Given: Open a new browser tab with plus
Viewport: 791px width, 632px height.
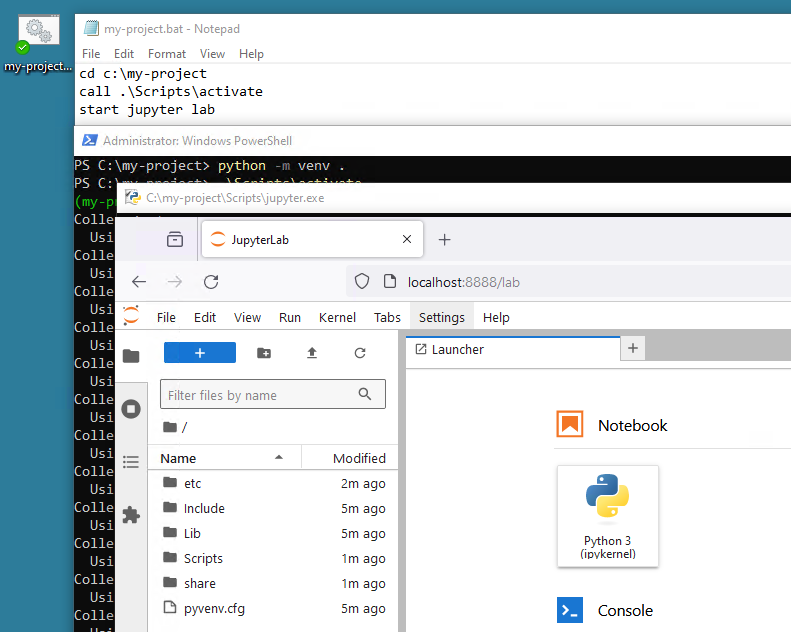Looking at the screenshot, I should (x=444, y=240).
